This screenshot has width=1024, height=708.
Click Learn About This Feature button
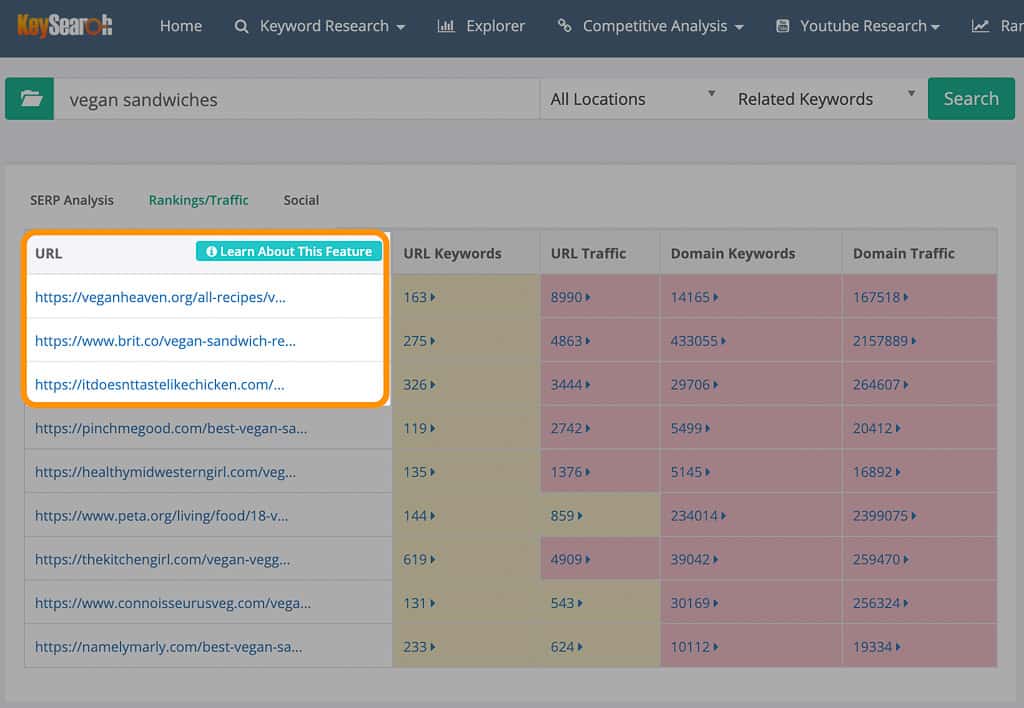tap(288, 252)
